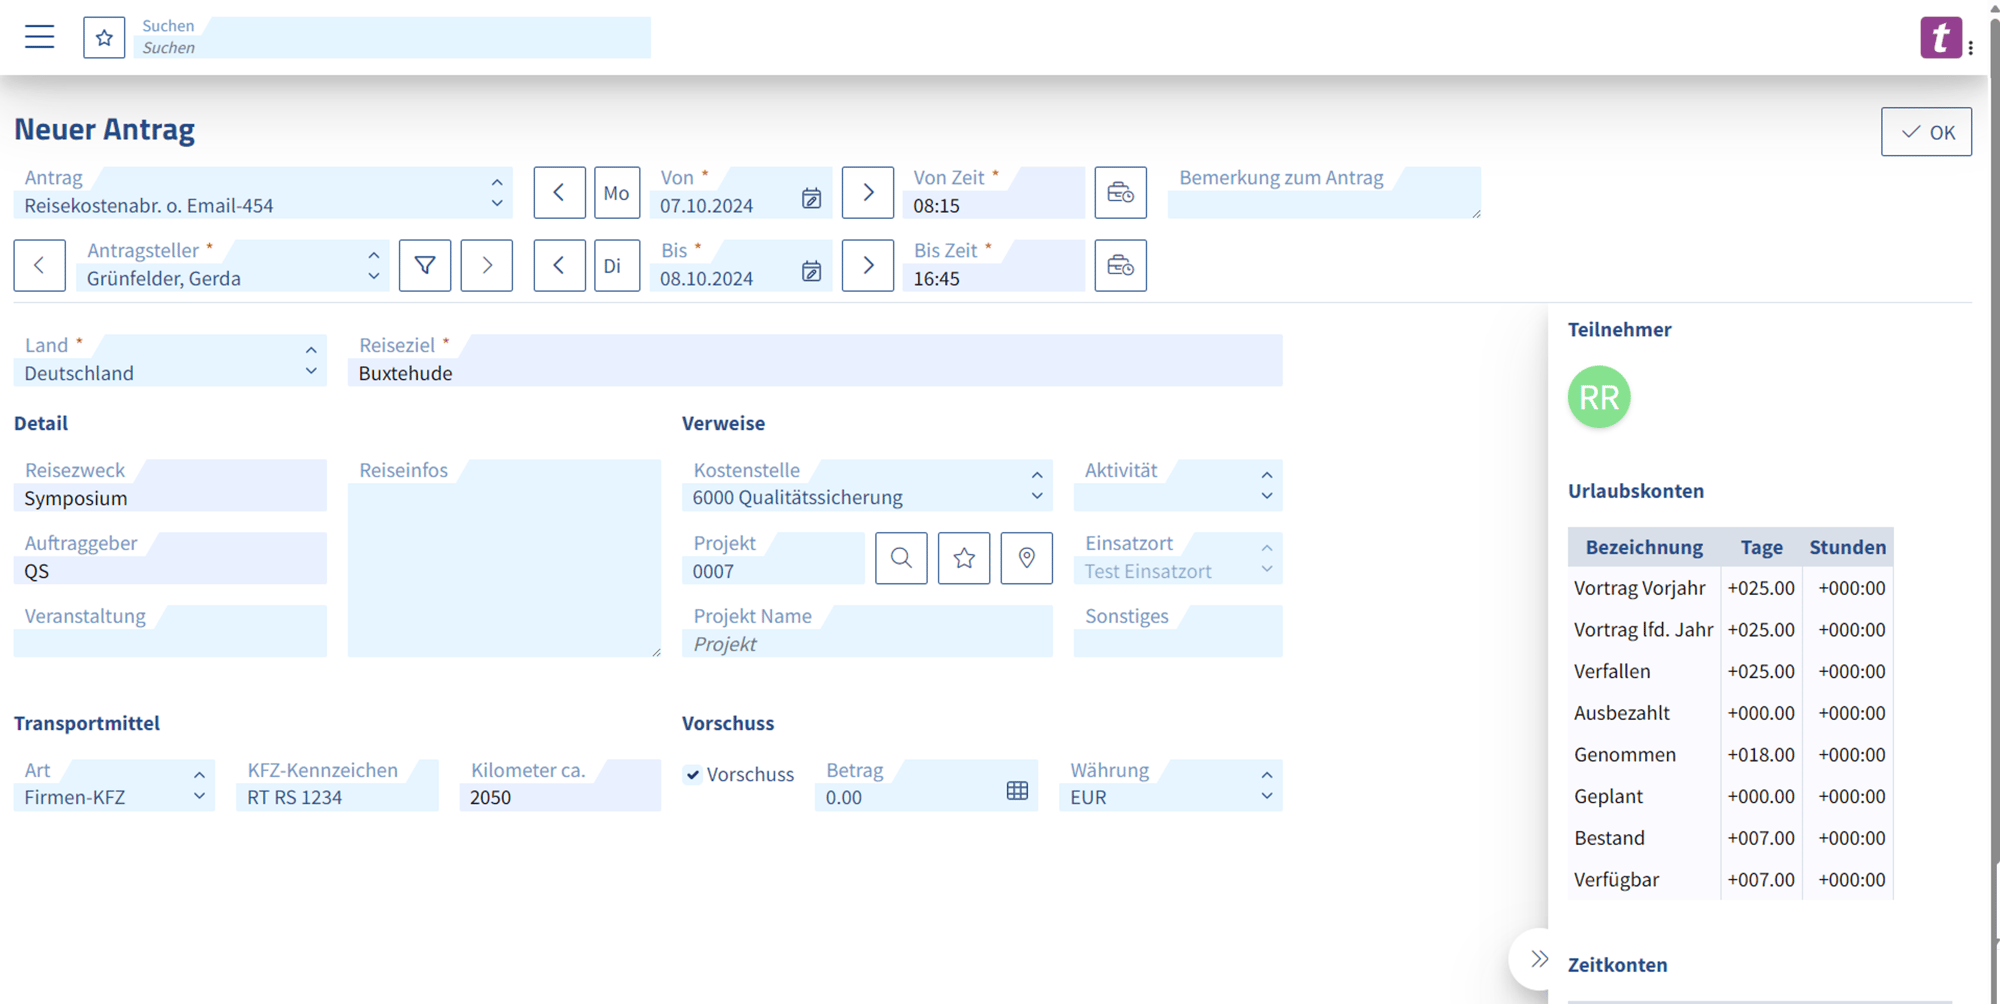The height and width of the screenshot is (1004, 2000).
Task: Uncheck the Vorschuss checkbox
Action: (692, 774)
